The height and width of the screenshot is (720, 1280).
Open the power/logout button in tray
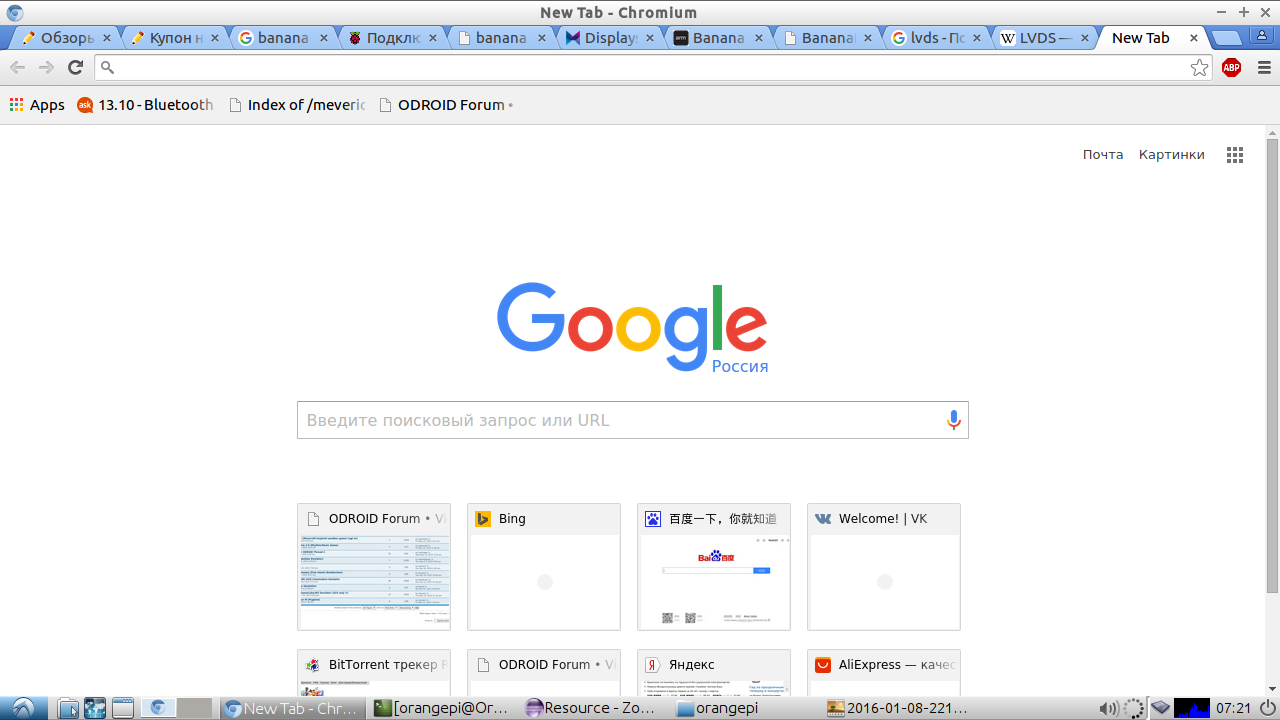point(1267,708)
